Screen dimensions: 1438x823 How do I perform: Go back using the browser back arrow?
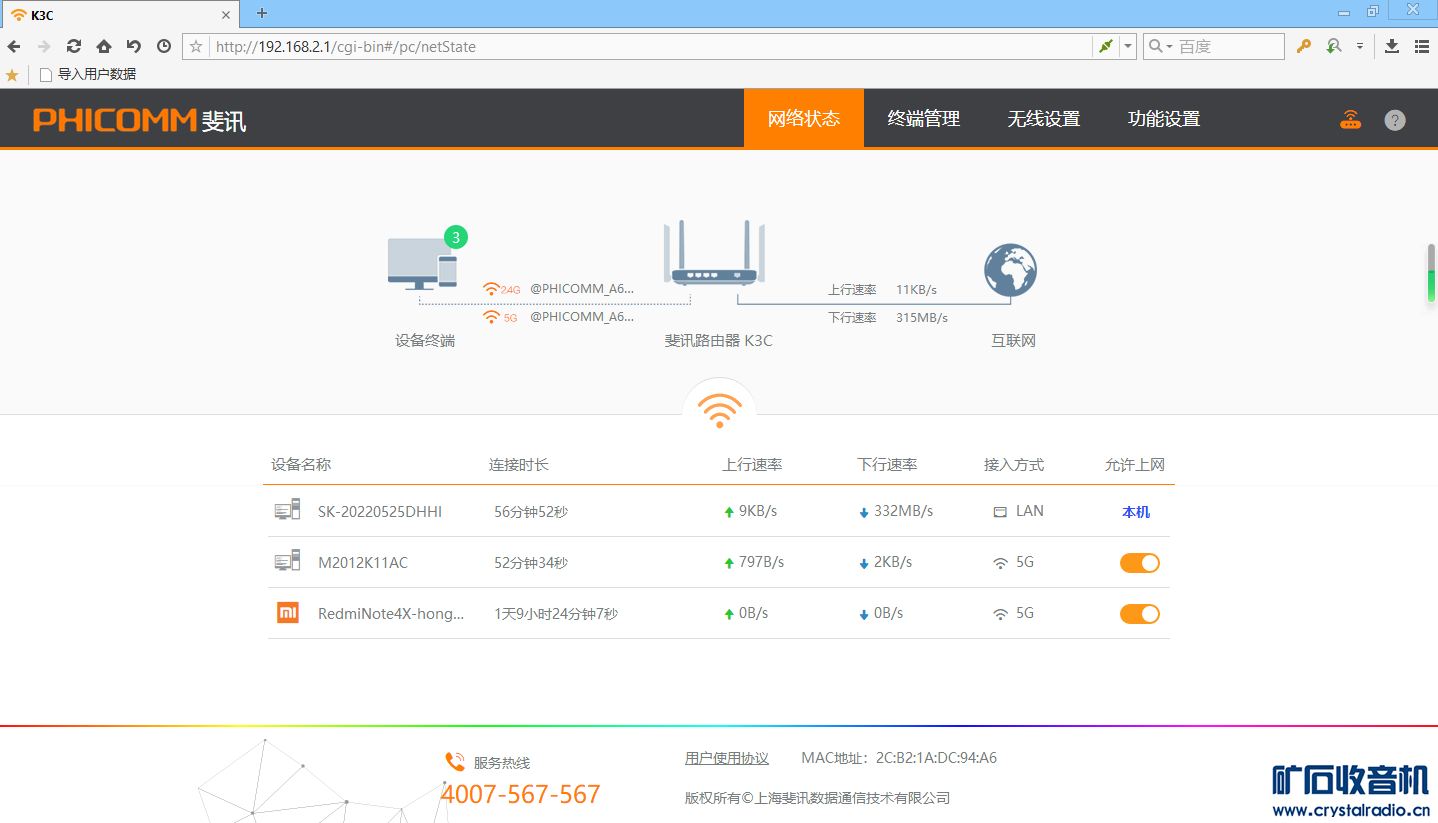14,46
